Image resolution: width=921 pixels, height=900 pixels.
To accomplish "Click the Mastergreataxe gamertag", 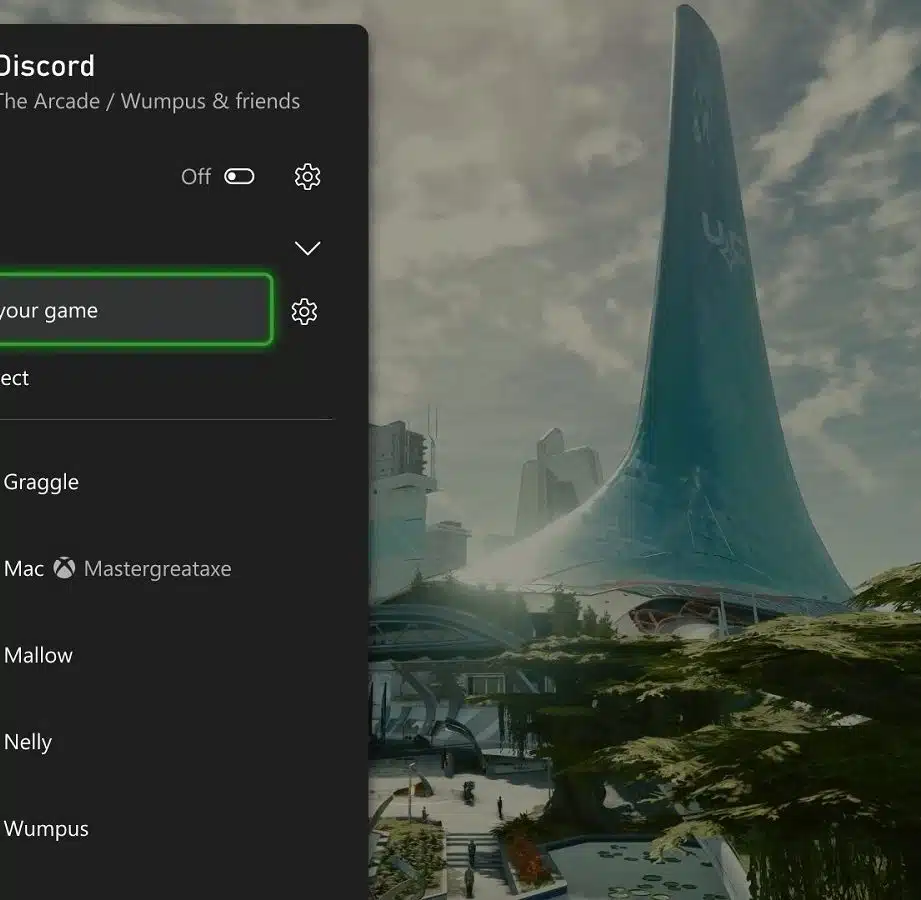I will point(157,569).
